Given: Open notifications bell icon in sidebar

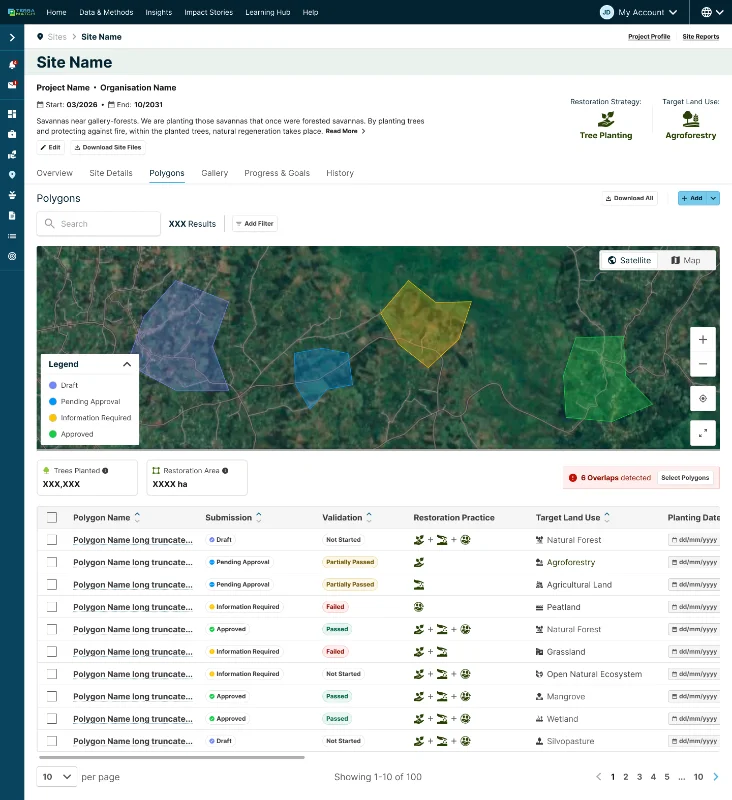Looking at the screenshot, I should (x=12, y=65).
